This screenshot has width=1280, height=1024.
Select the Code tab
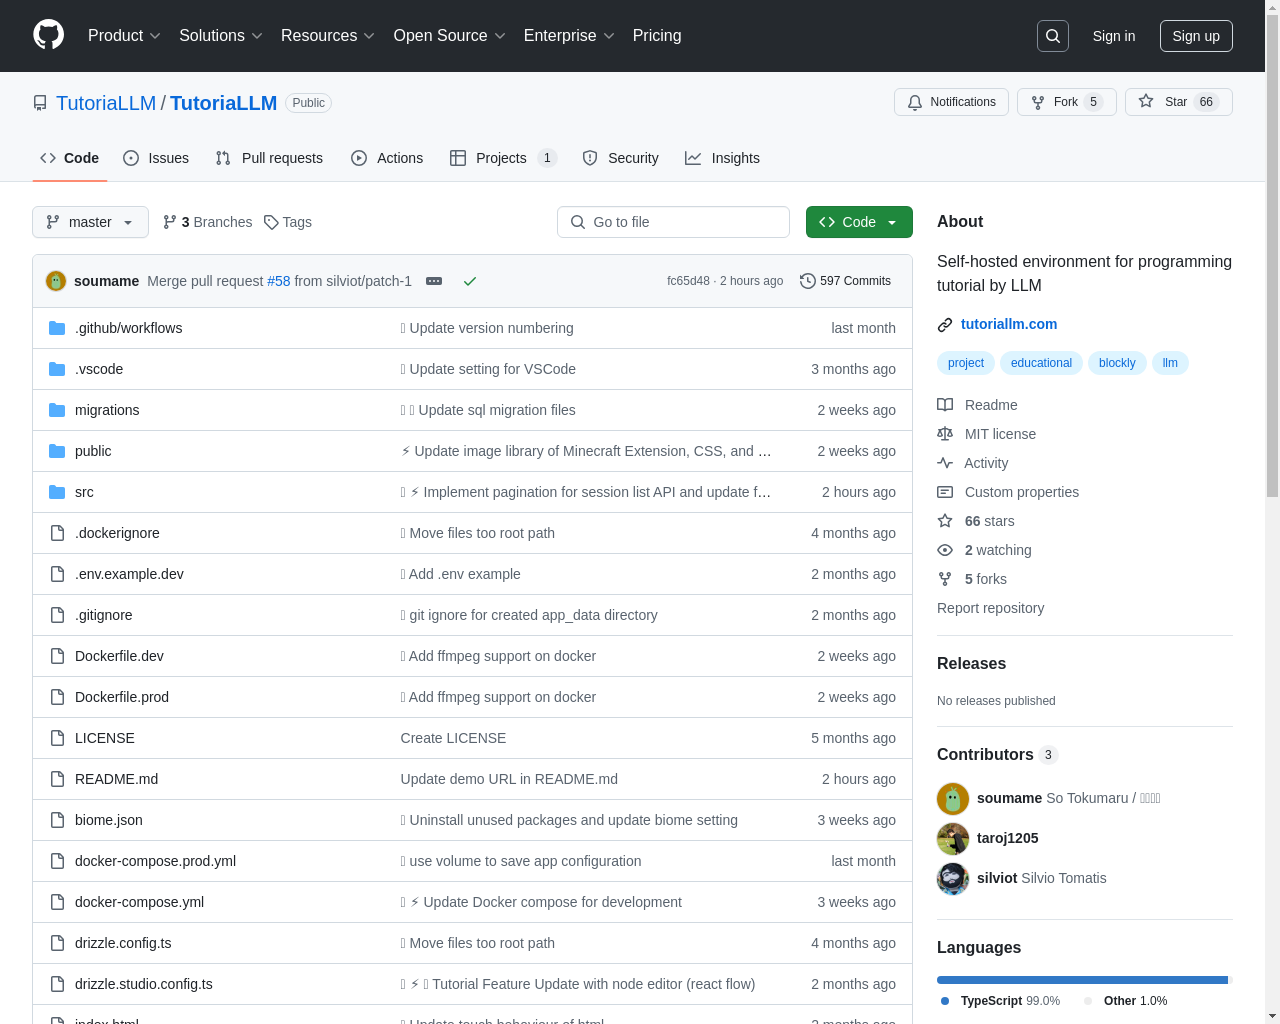[69, 158]
